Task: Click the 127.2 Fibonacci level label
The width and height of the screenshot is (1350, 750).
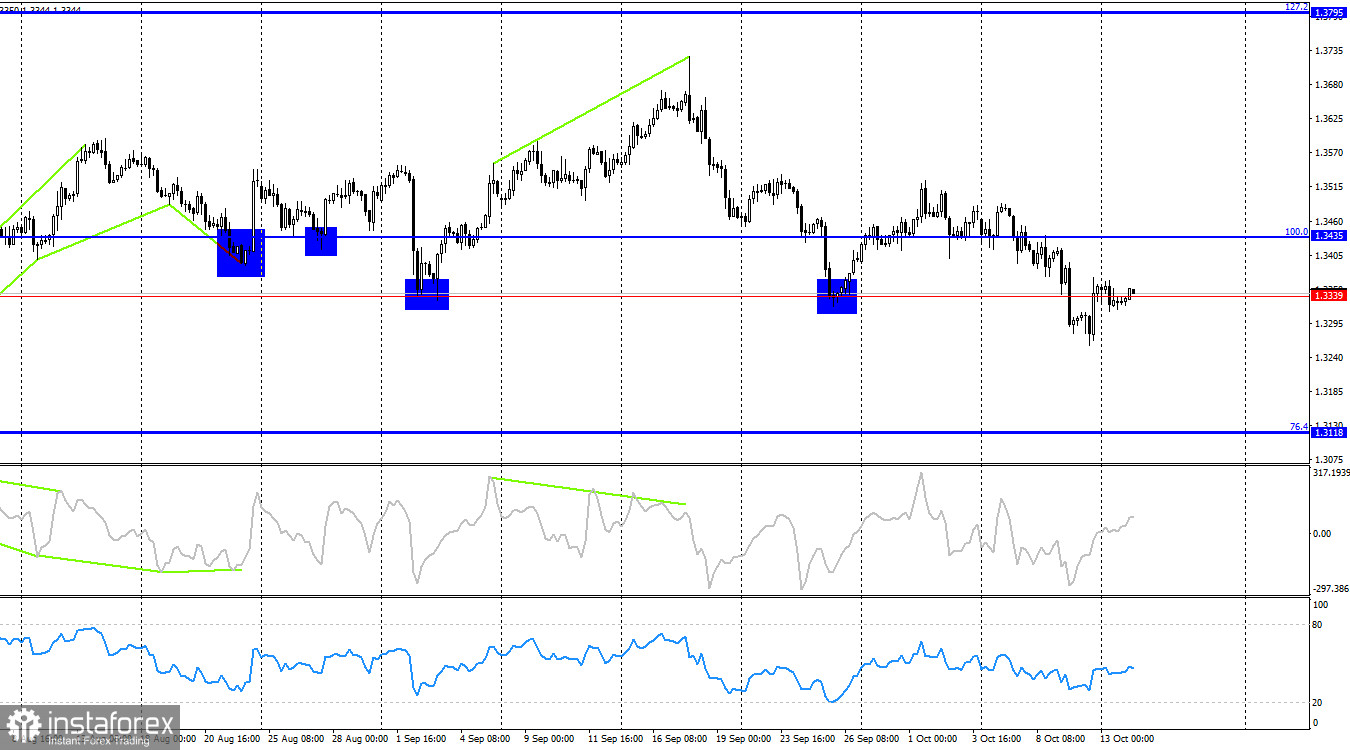Action: (x=1296, y=6)
